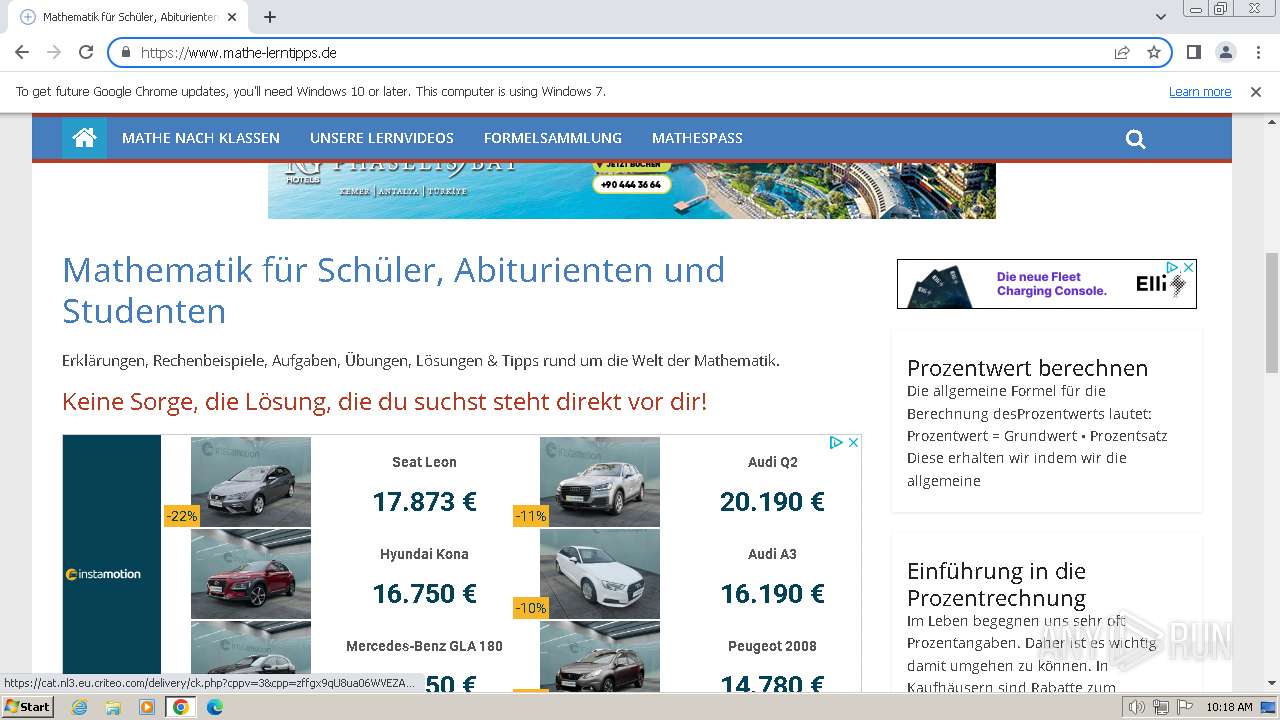The image size is (1280, 720).
Task: Open AdChoices info on the car ad
Action: [838, 442]
